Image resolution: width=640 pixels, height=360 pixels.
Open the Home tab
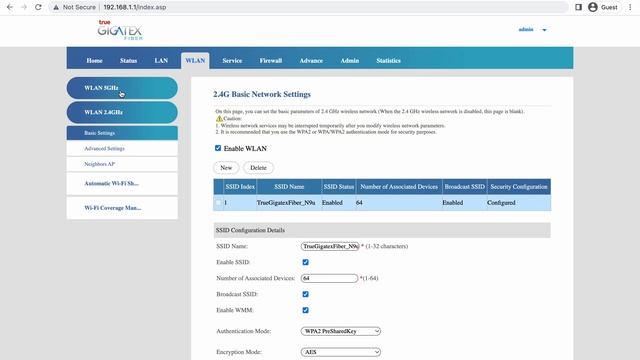coord(94,60)
